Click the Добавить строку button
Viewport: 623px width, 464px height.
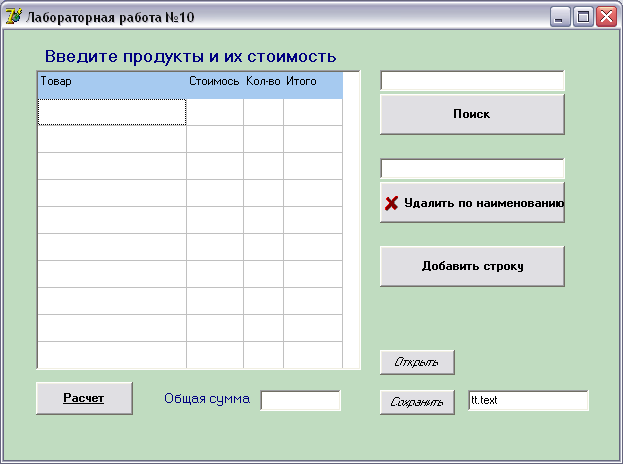(472, 266)
